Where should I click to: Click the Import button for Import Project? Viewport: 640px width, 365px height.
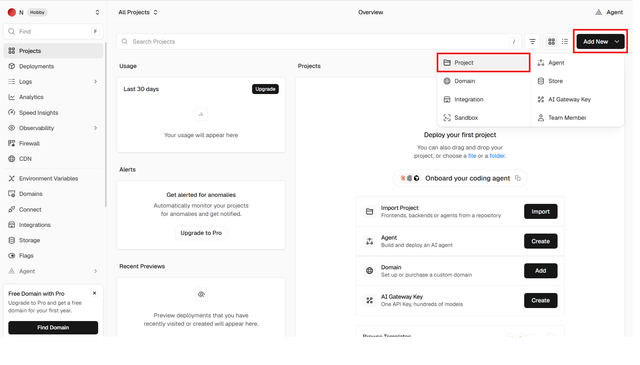[x=540, y=211]
